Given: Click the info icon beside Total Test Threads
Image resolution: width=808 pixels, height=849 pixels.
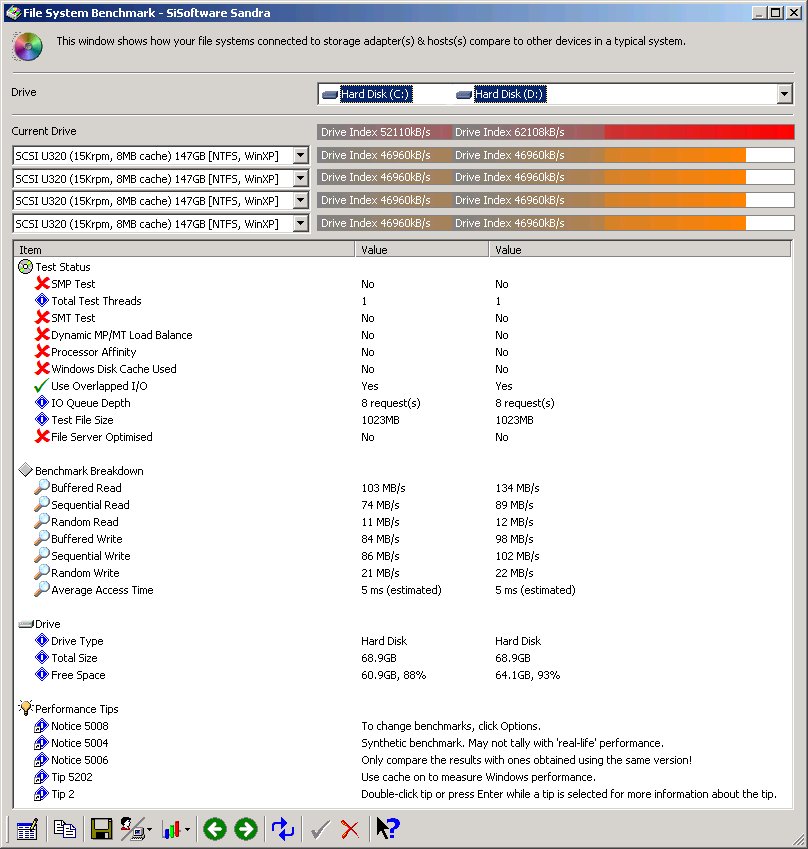Looking at the screenshot, I should [42, 300].
